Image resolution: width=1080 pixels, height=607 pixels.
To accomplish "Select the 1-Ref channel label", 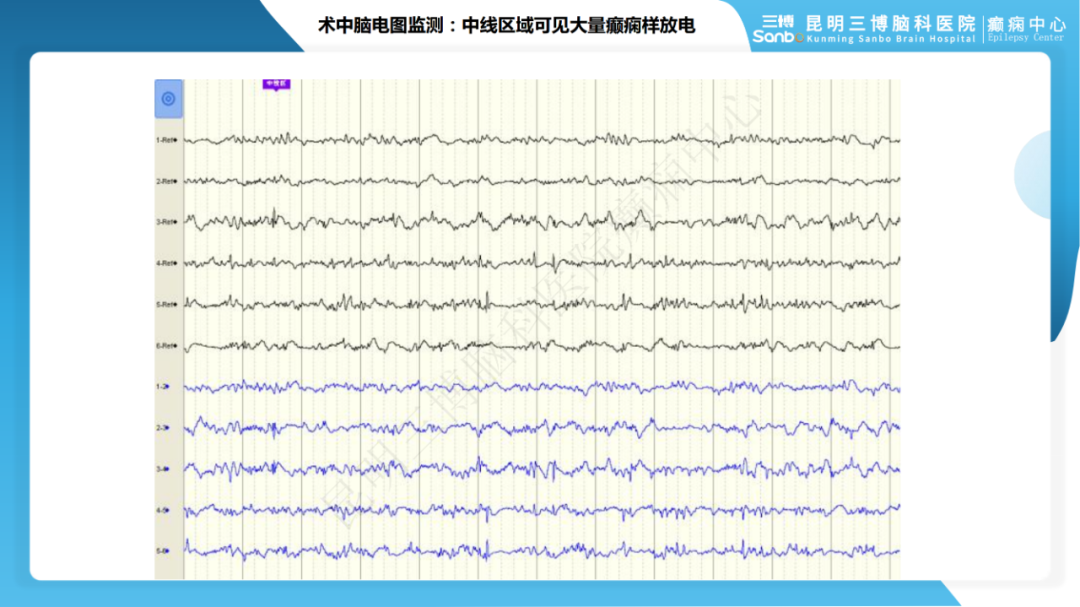I will click(166, 140).
